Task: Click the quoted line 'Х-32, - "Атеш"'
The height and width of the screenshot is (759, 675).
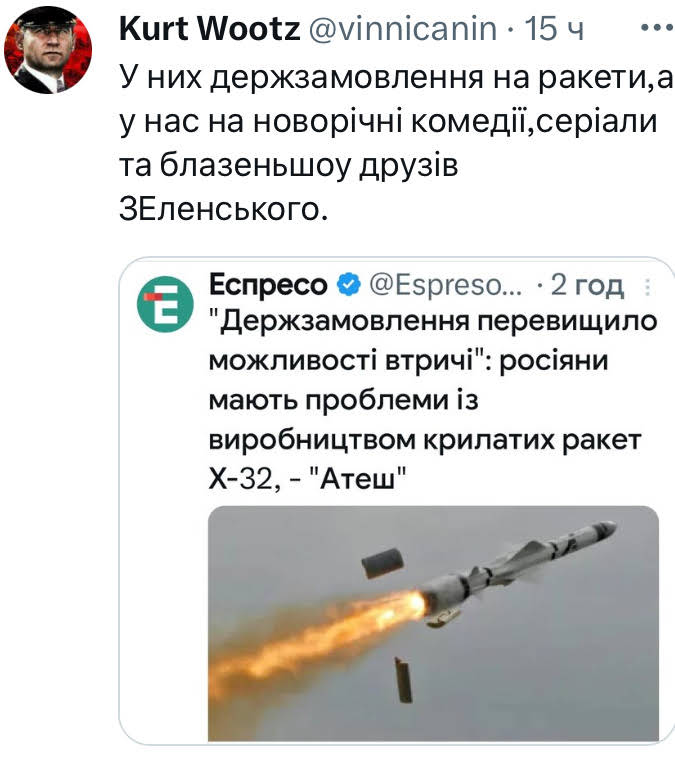Action: tap(307, 480)
